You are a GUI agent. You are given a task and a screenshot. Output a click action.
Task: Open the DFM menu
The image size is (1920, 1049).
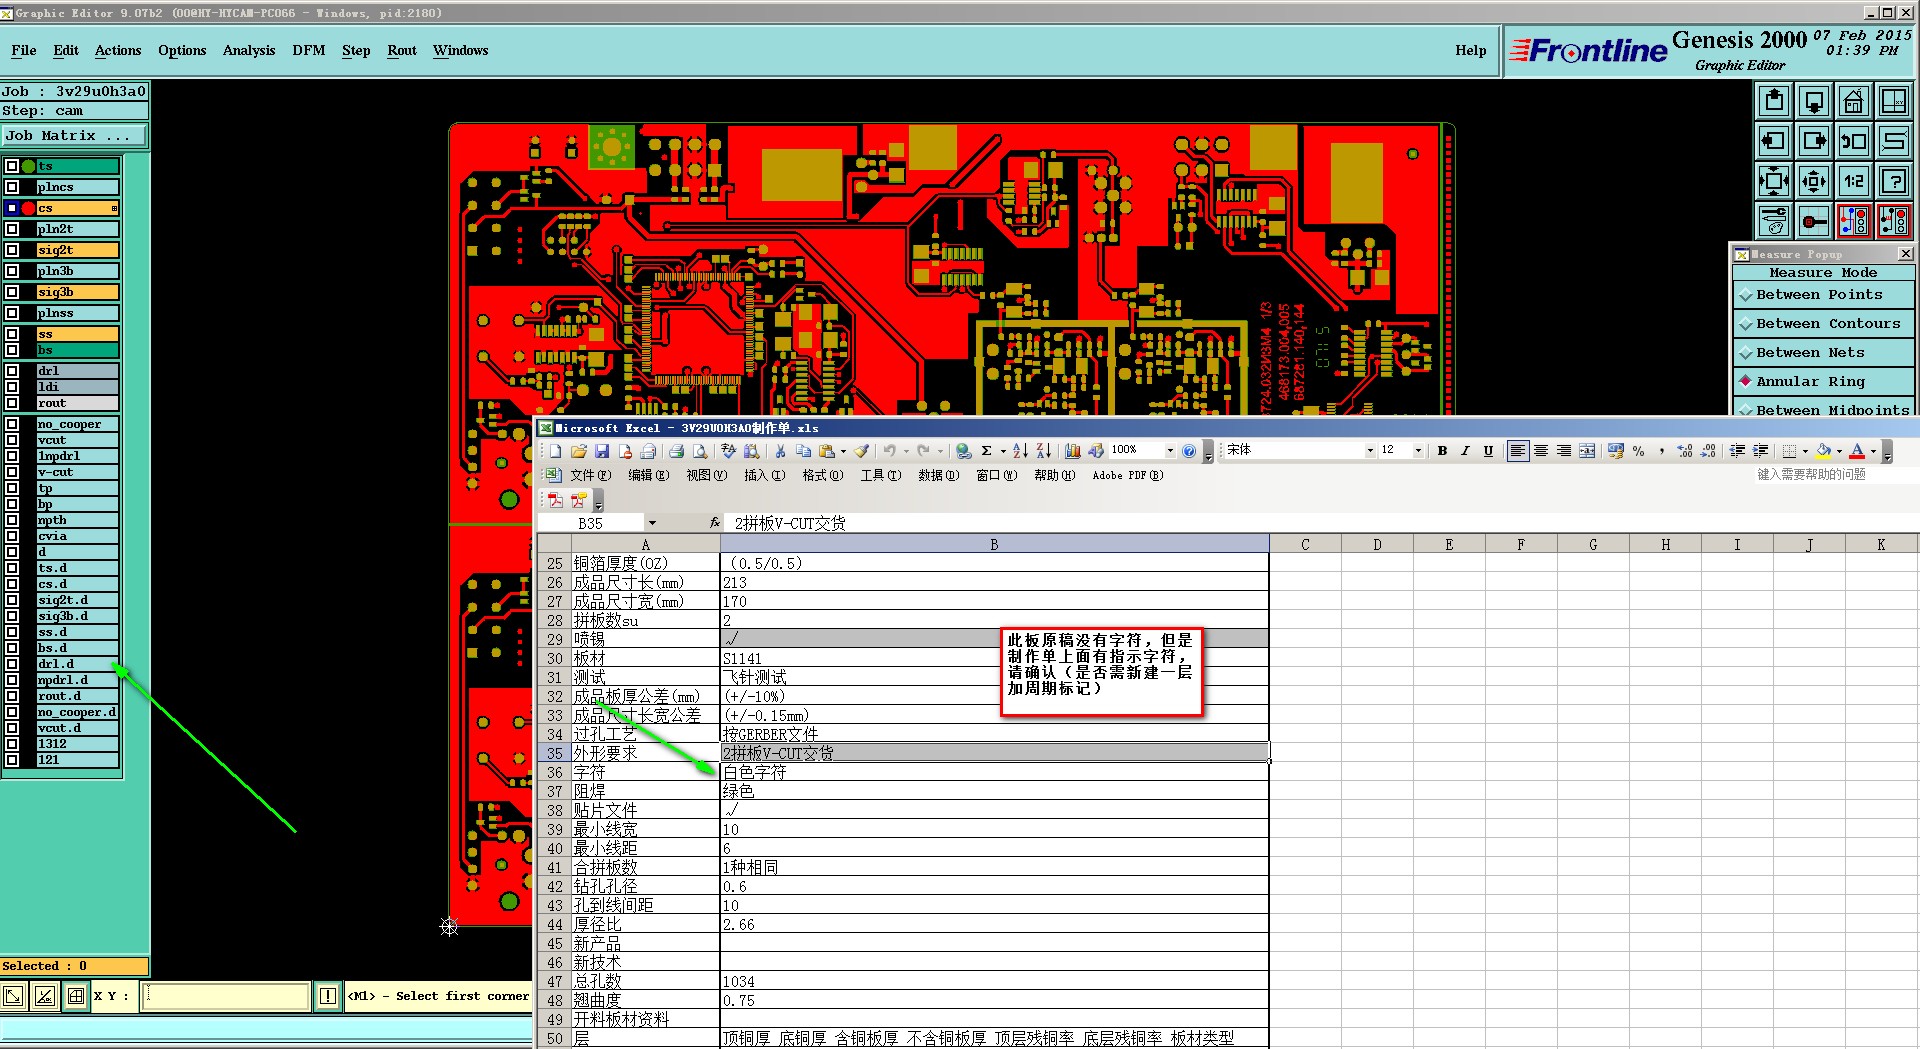pos(308,50)
